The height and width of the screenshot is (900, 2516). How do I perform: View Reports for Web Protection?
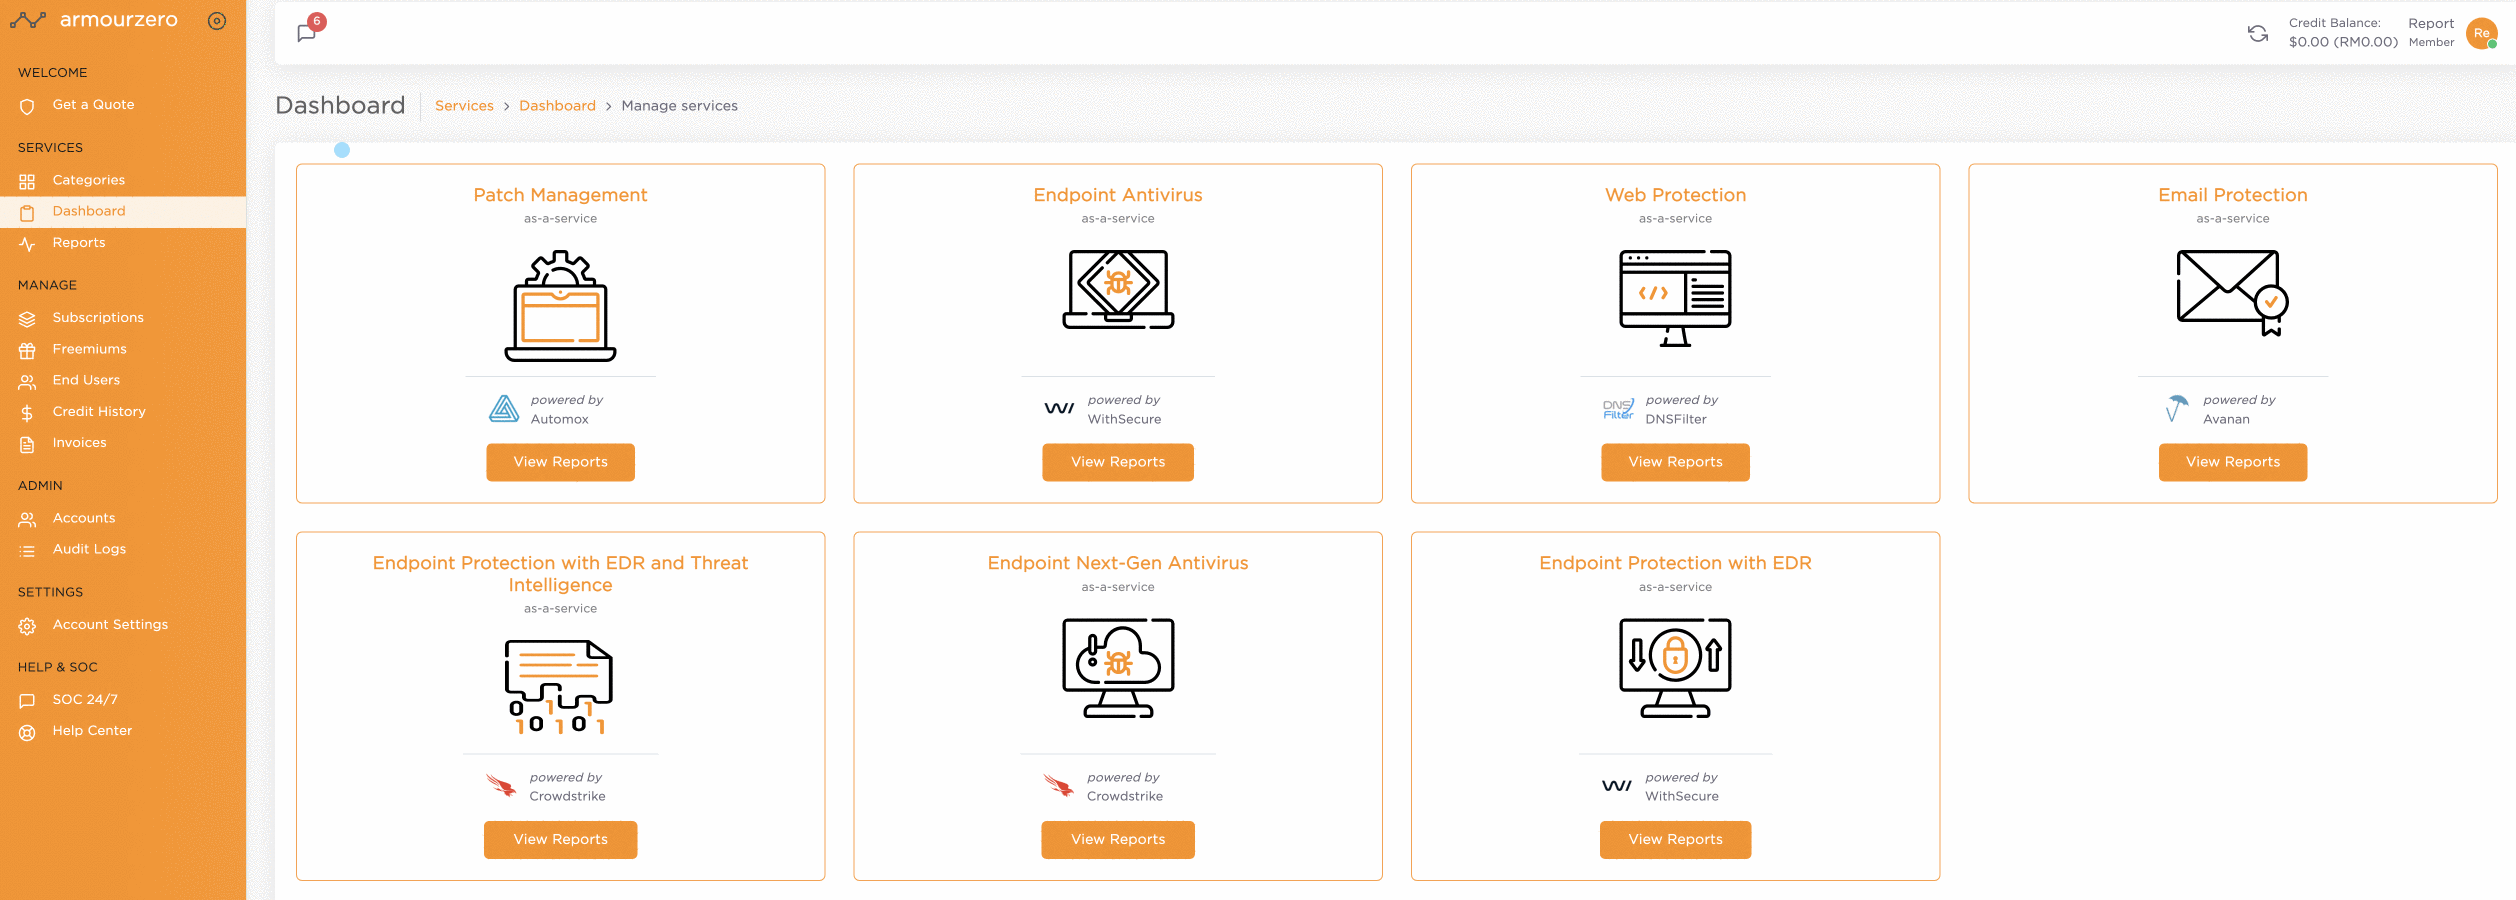1675,462
